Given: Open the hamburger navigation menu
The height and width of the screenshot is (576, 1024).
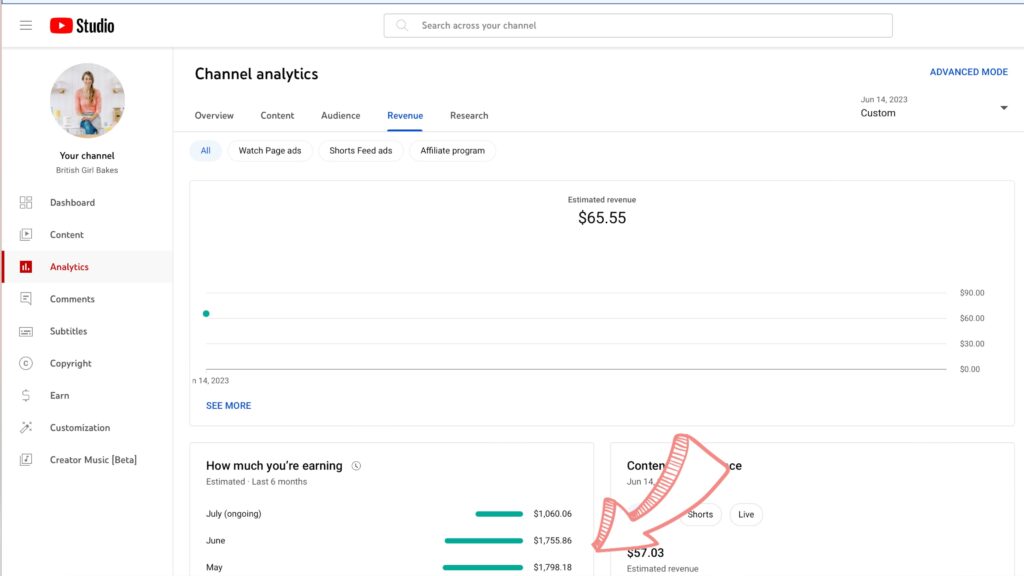Looking at the screenshot, I should pyautogui.click(x=25, y=25).
